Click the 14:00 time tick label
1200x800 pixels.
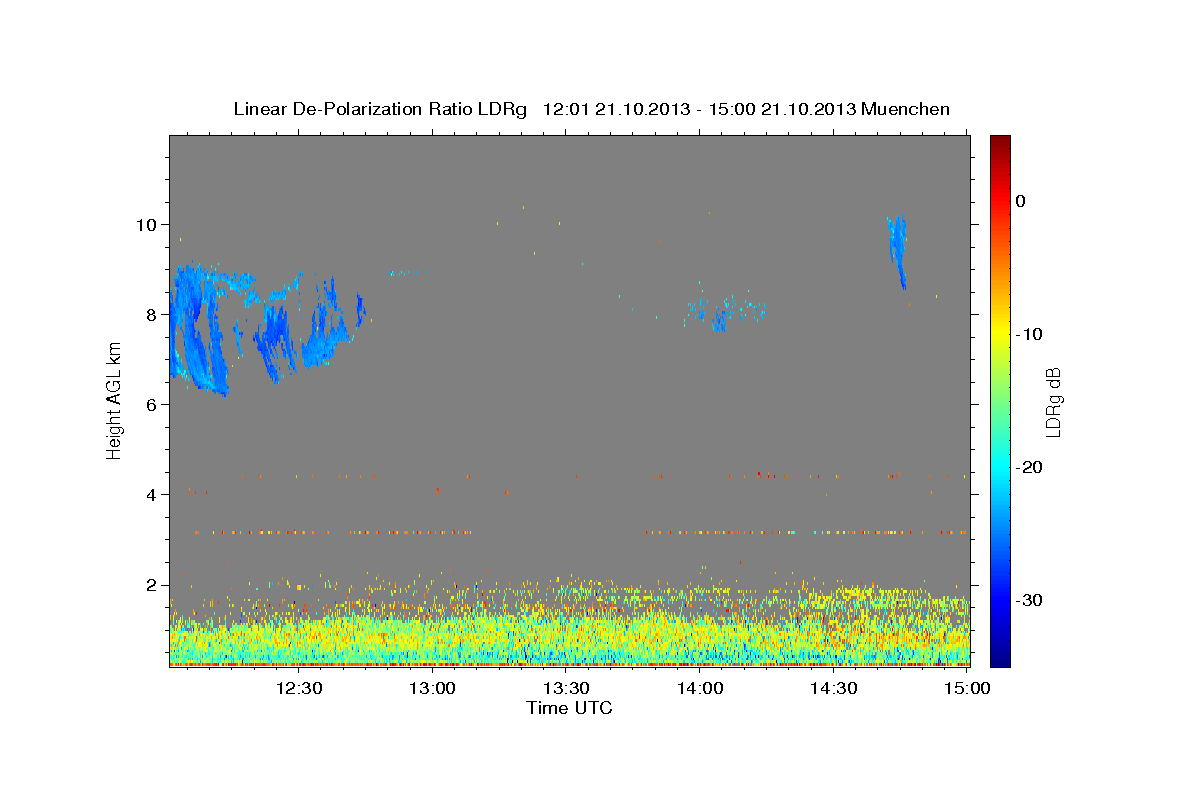(x=700, y=689)
